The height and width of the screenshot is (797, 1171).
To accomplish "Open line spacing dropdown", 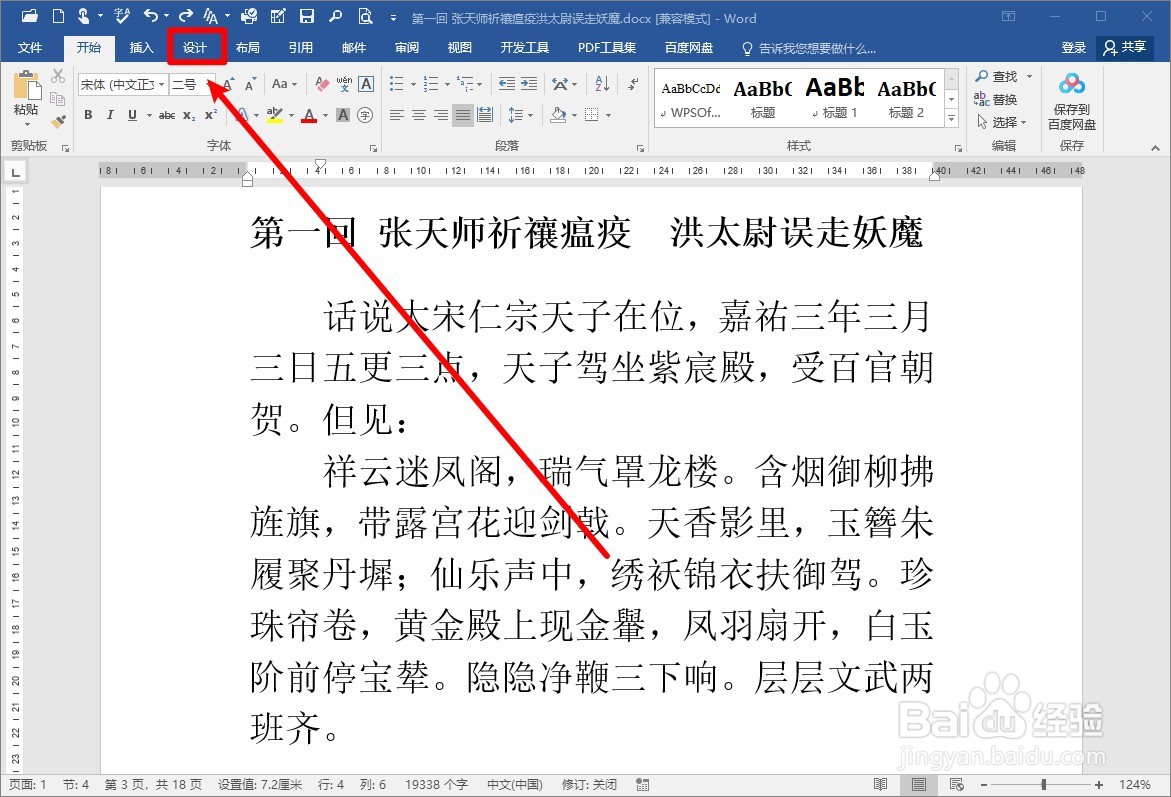I will [520, 115].
